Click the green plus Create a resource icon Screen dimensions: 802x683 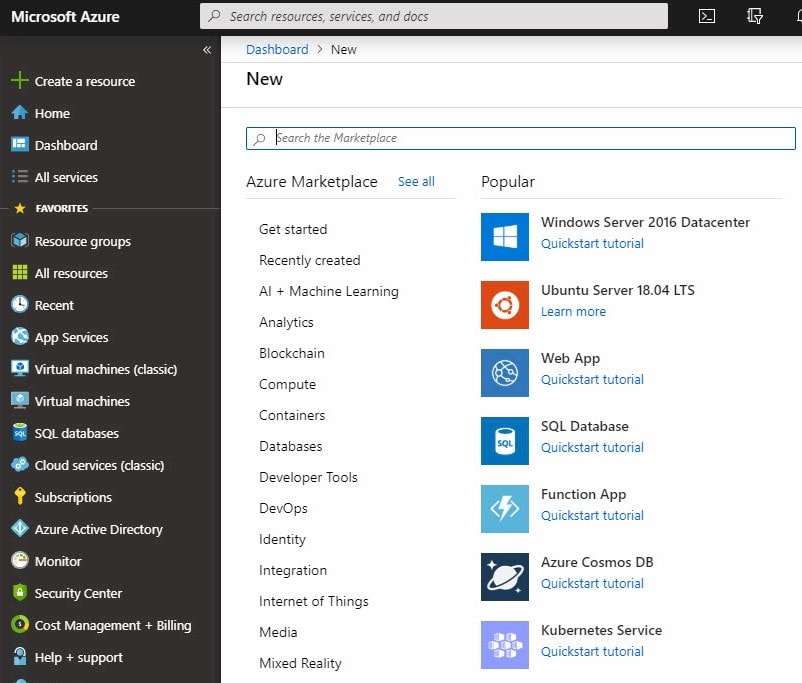tap(19, 81)
